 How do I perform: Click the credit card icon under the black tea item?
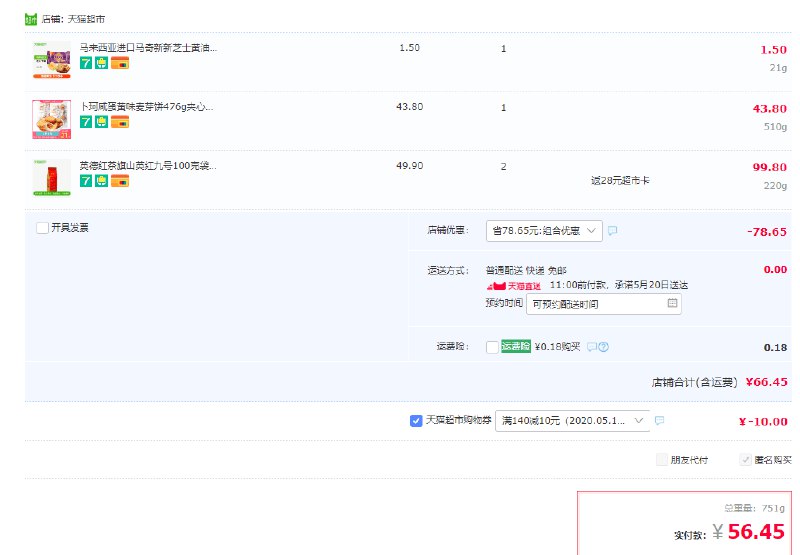[x=120, y=181]
